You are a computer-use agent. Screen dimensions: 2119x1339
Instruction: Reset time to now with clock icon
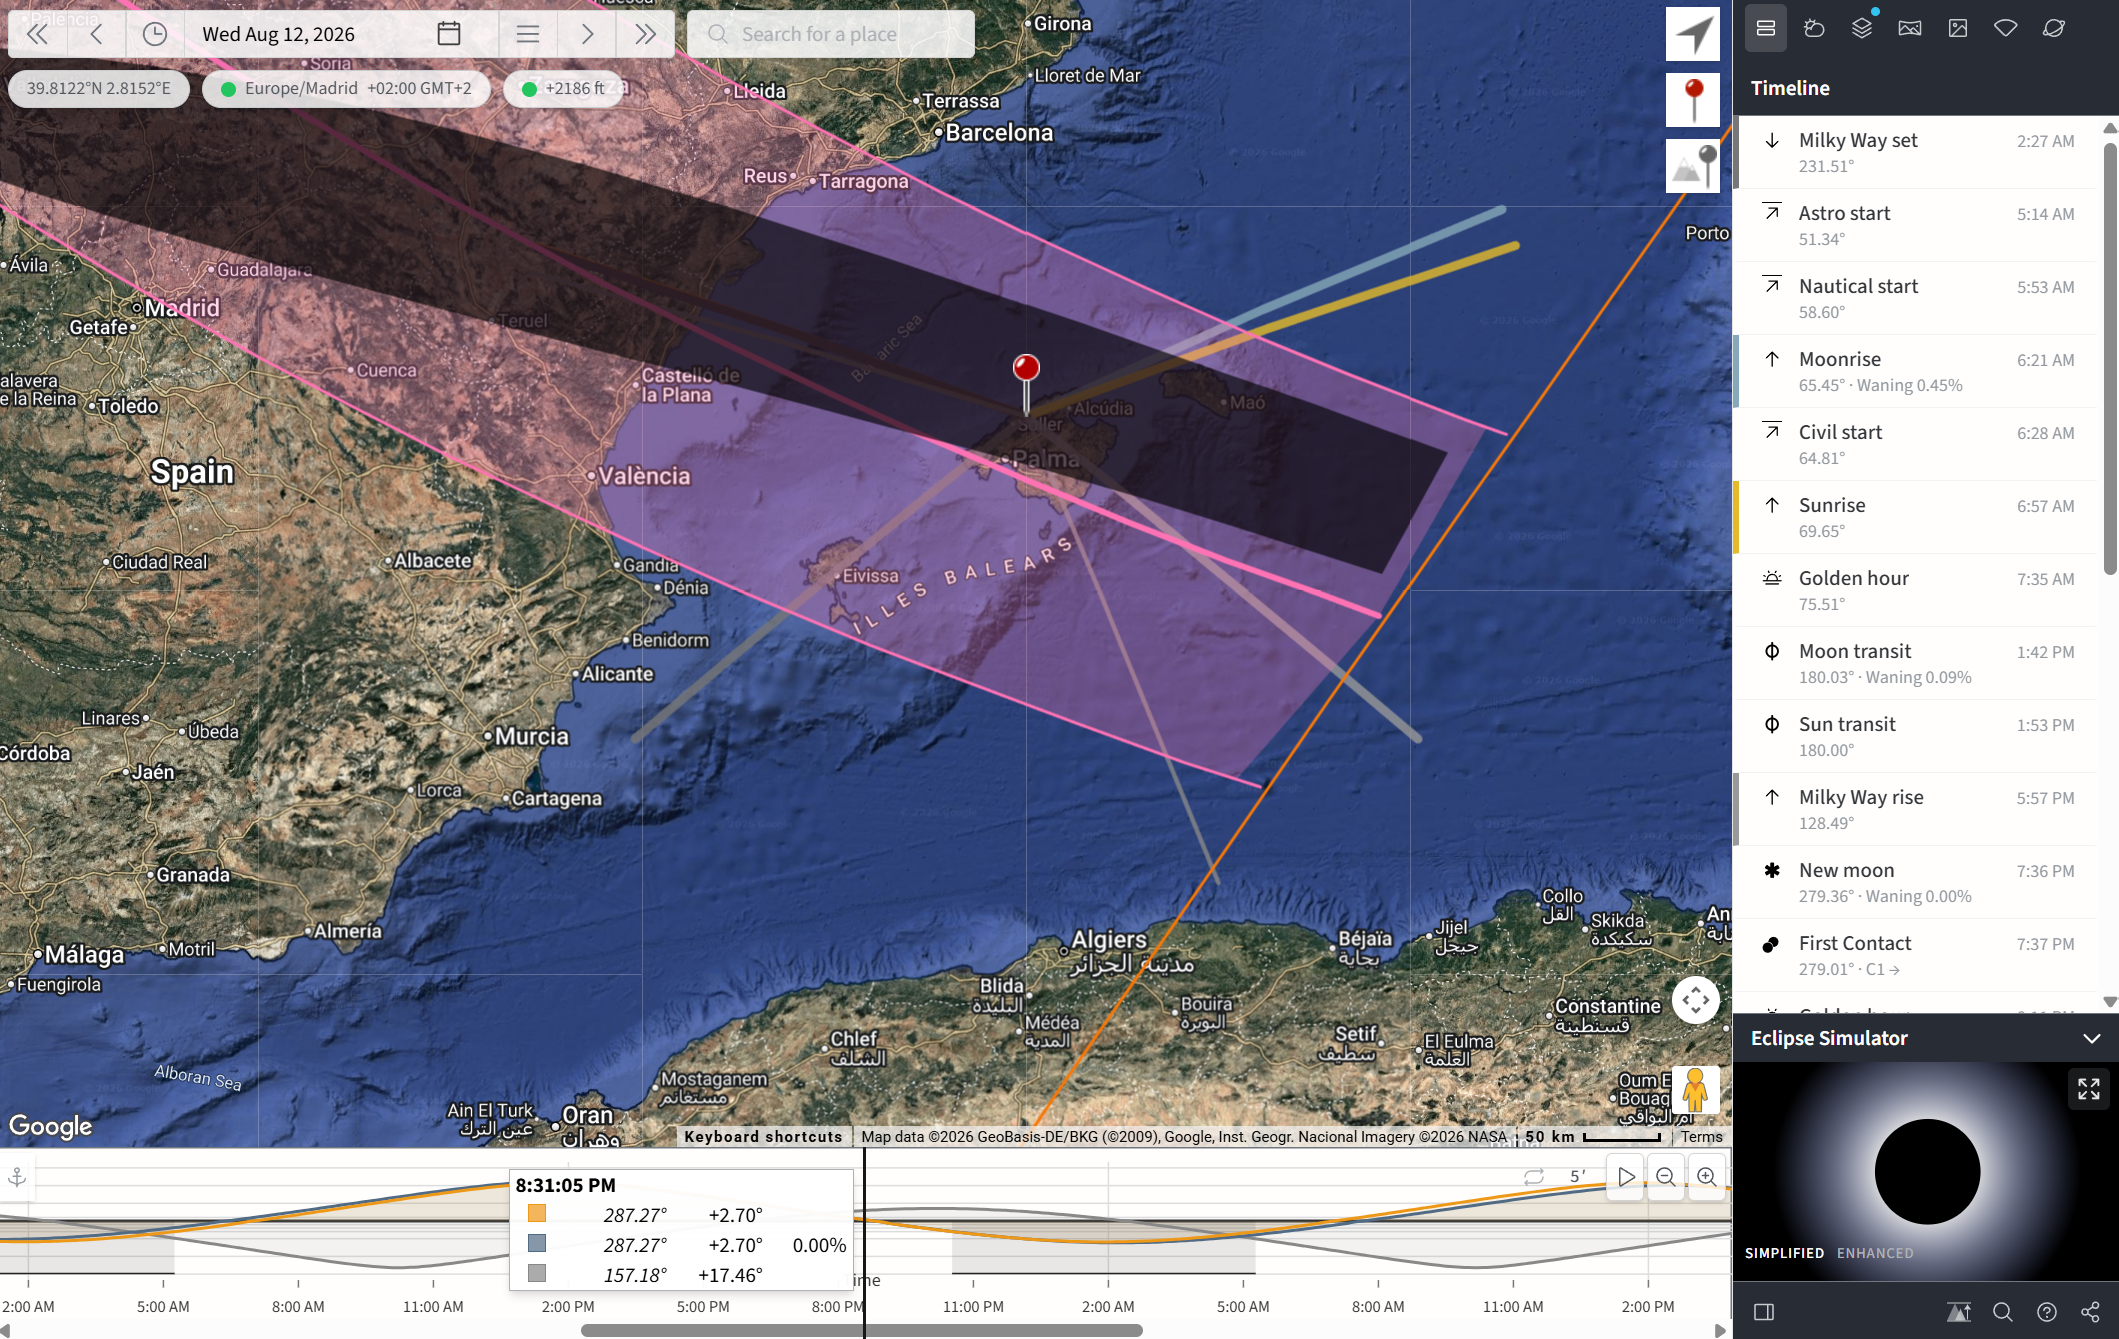click(155, 34)
